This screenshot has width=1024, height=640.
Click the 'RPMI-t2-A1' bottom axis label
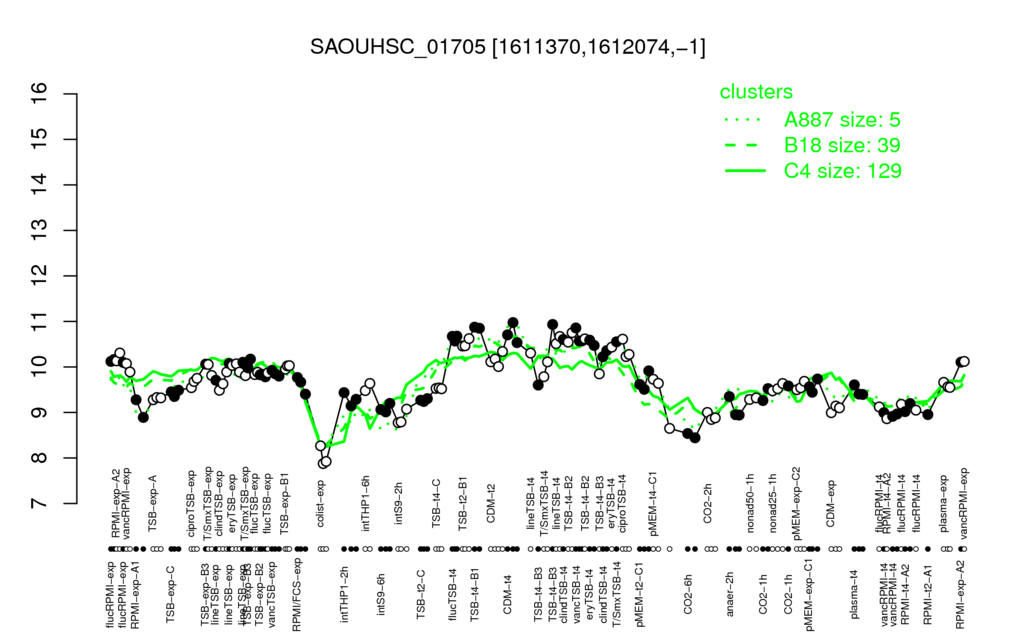(x=927, y=595)
